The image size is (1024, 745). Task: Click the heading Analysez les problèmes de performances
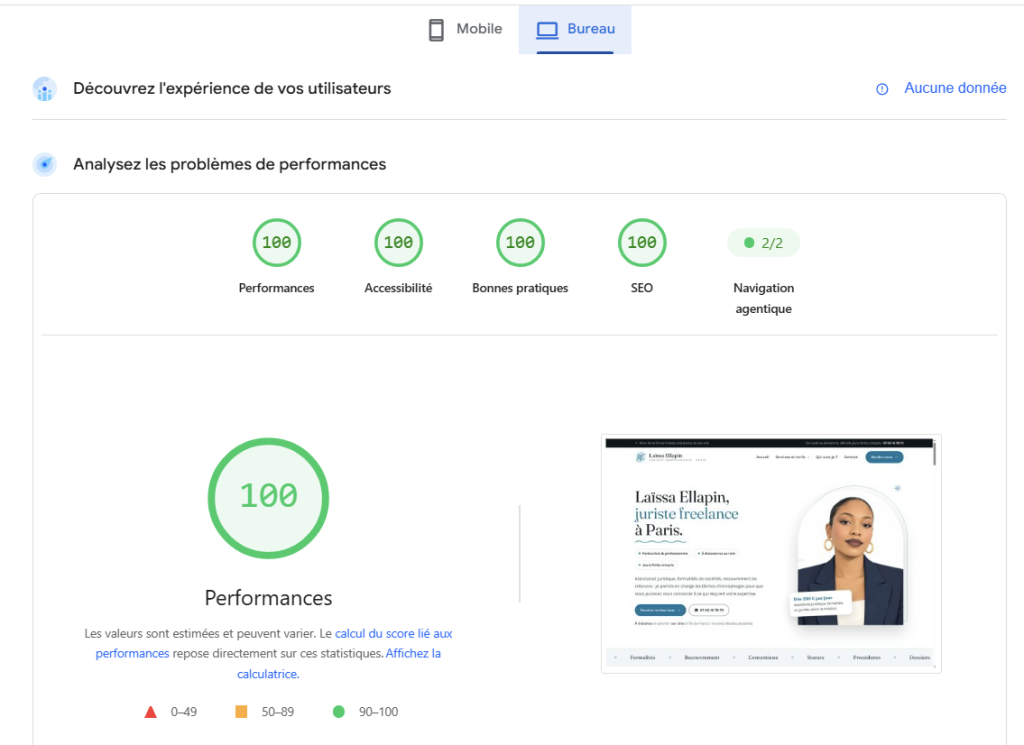pos(229,165)
